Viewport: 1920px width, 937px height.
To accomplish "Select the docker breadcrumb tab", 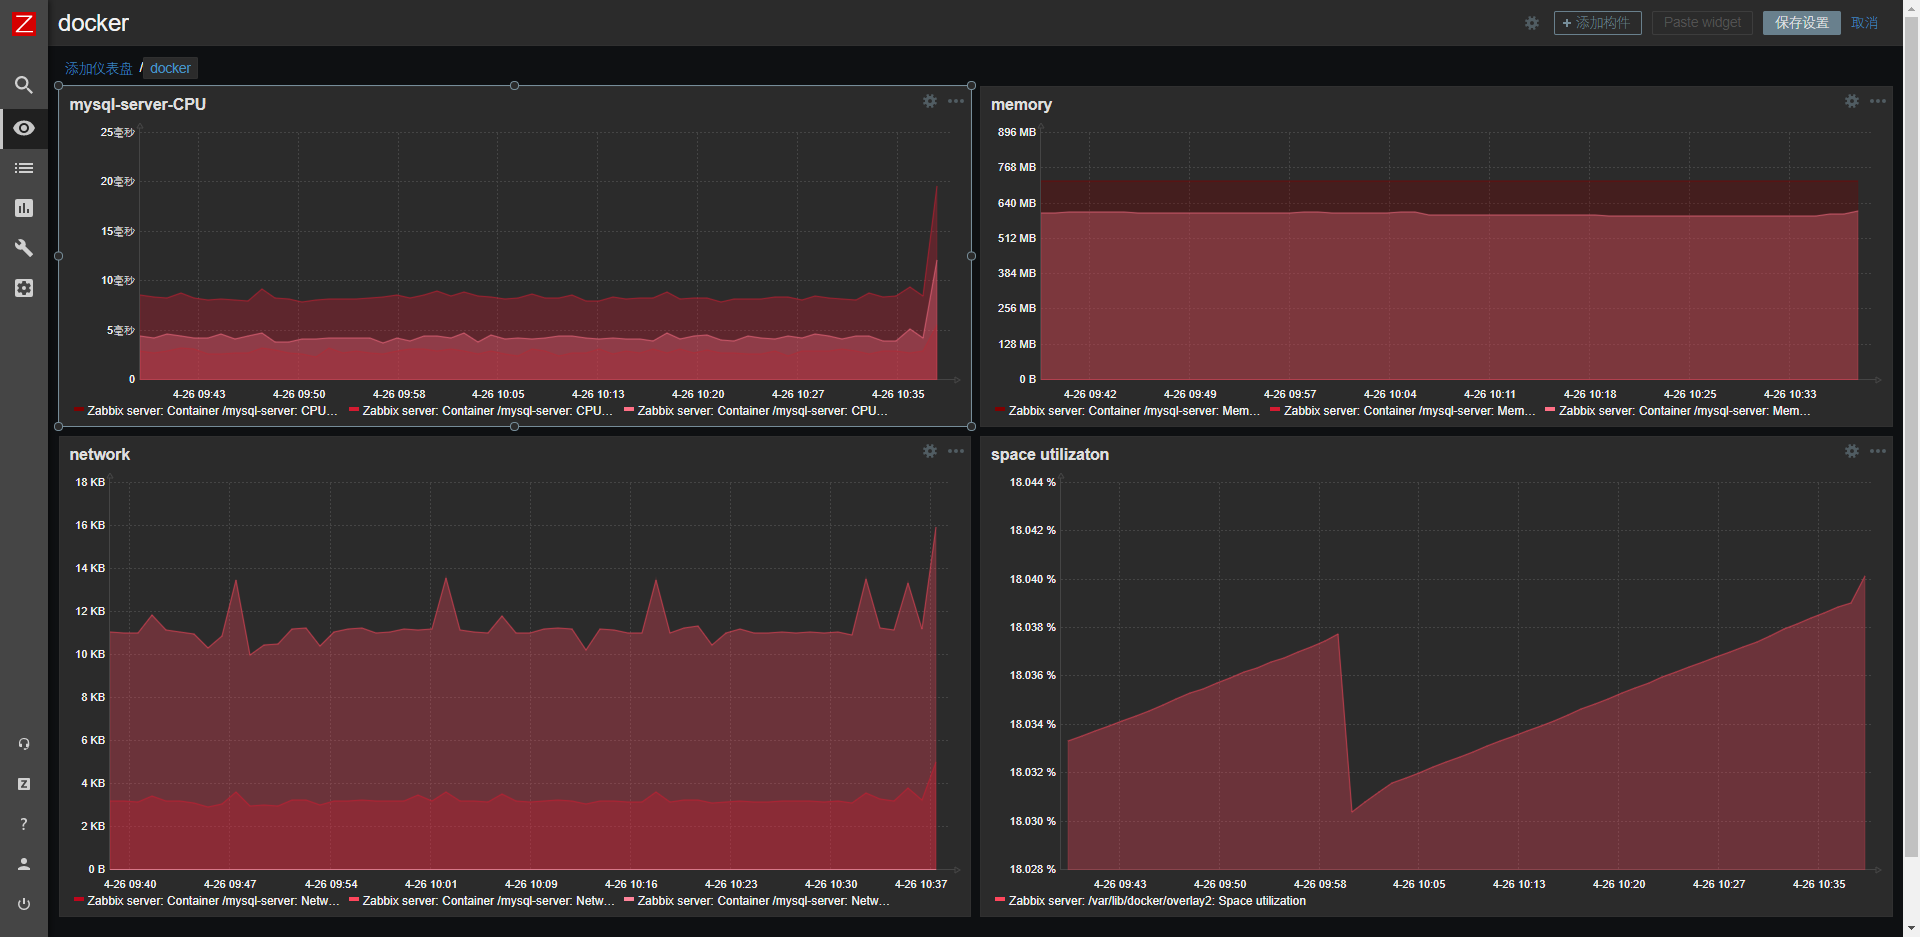I will pyautogui.click(x=170, y=68).
